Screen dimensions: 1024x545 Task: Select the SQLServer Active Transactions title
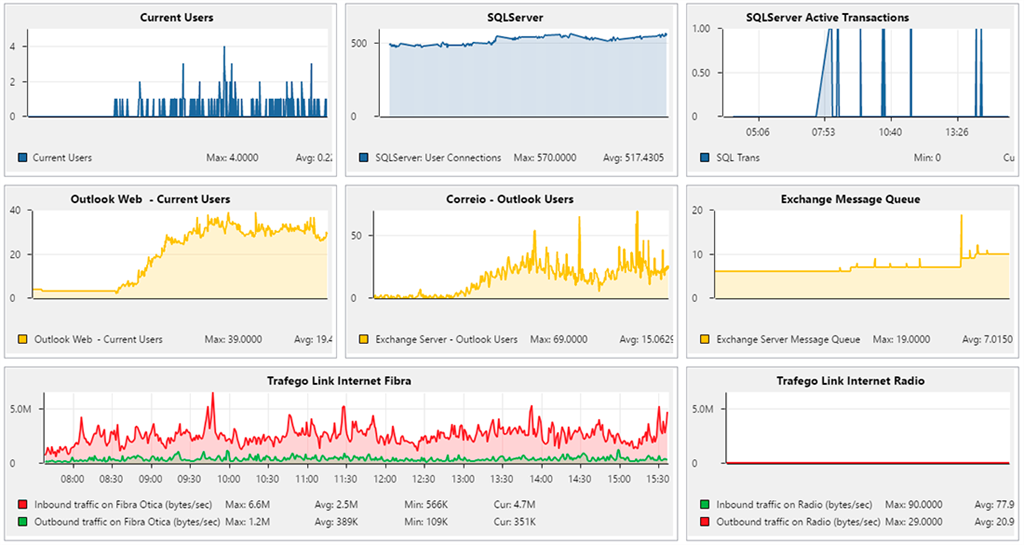pos(827,18)
